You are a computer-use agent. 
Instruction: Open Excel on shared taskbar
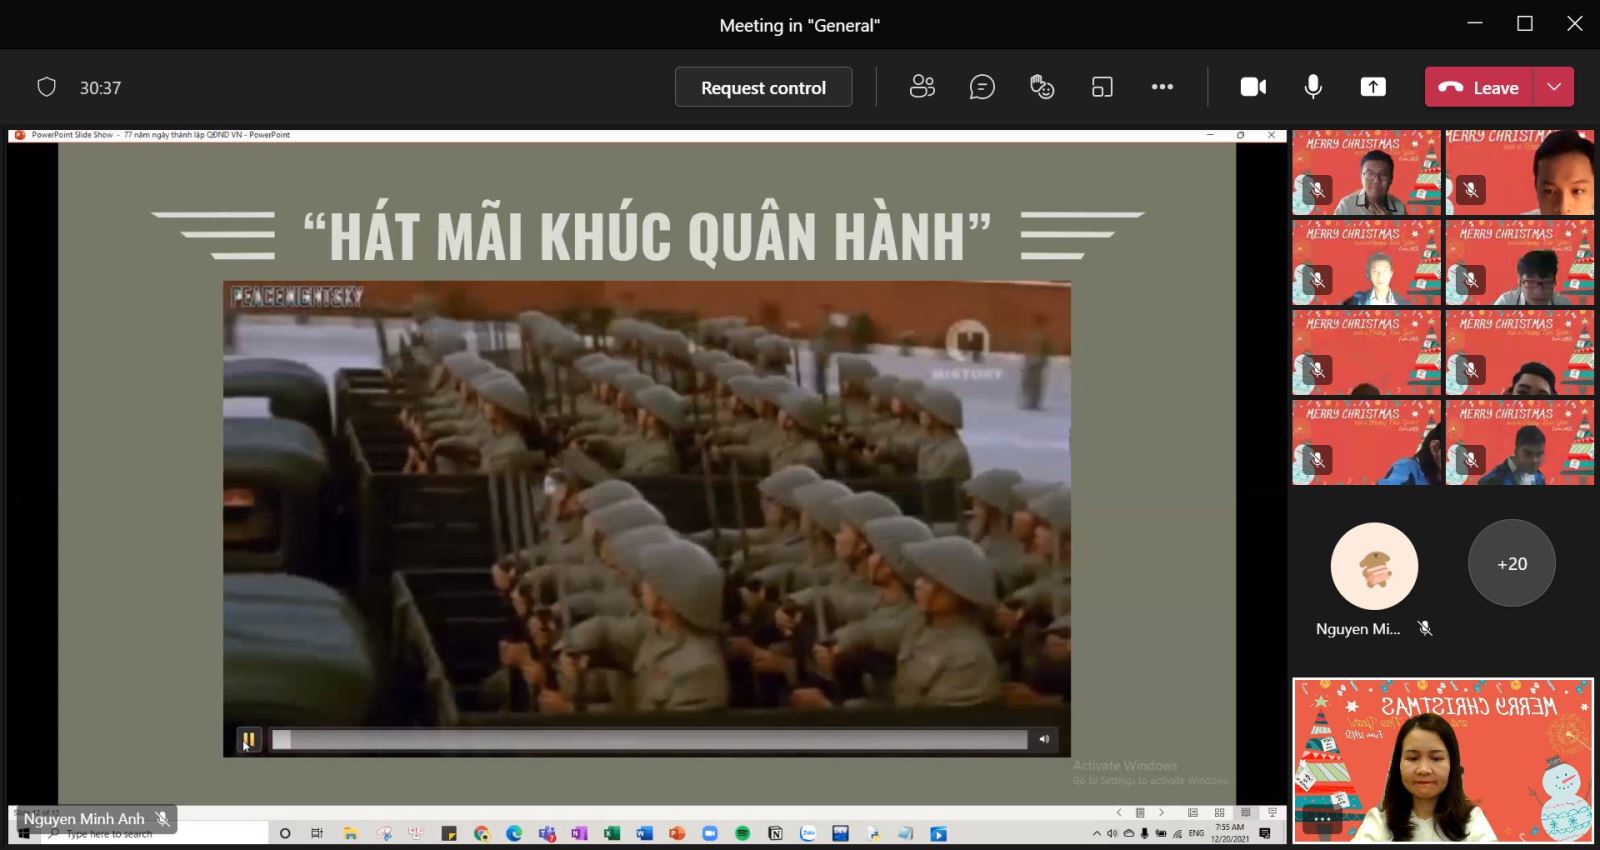[612, 833]
